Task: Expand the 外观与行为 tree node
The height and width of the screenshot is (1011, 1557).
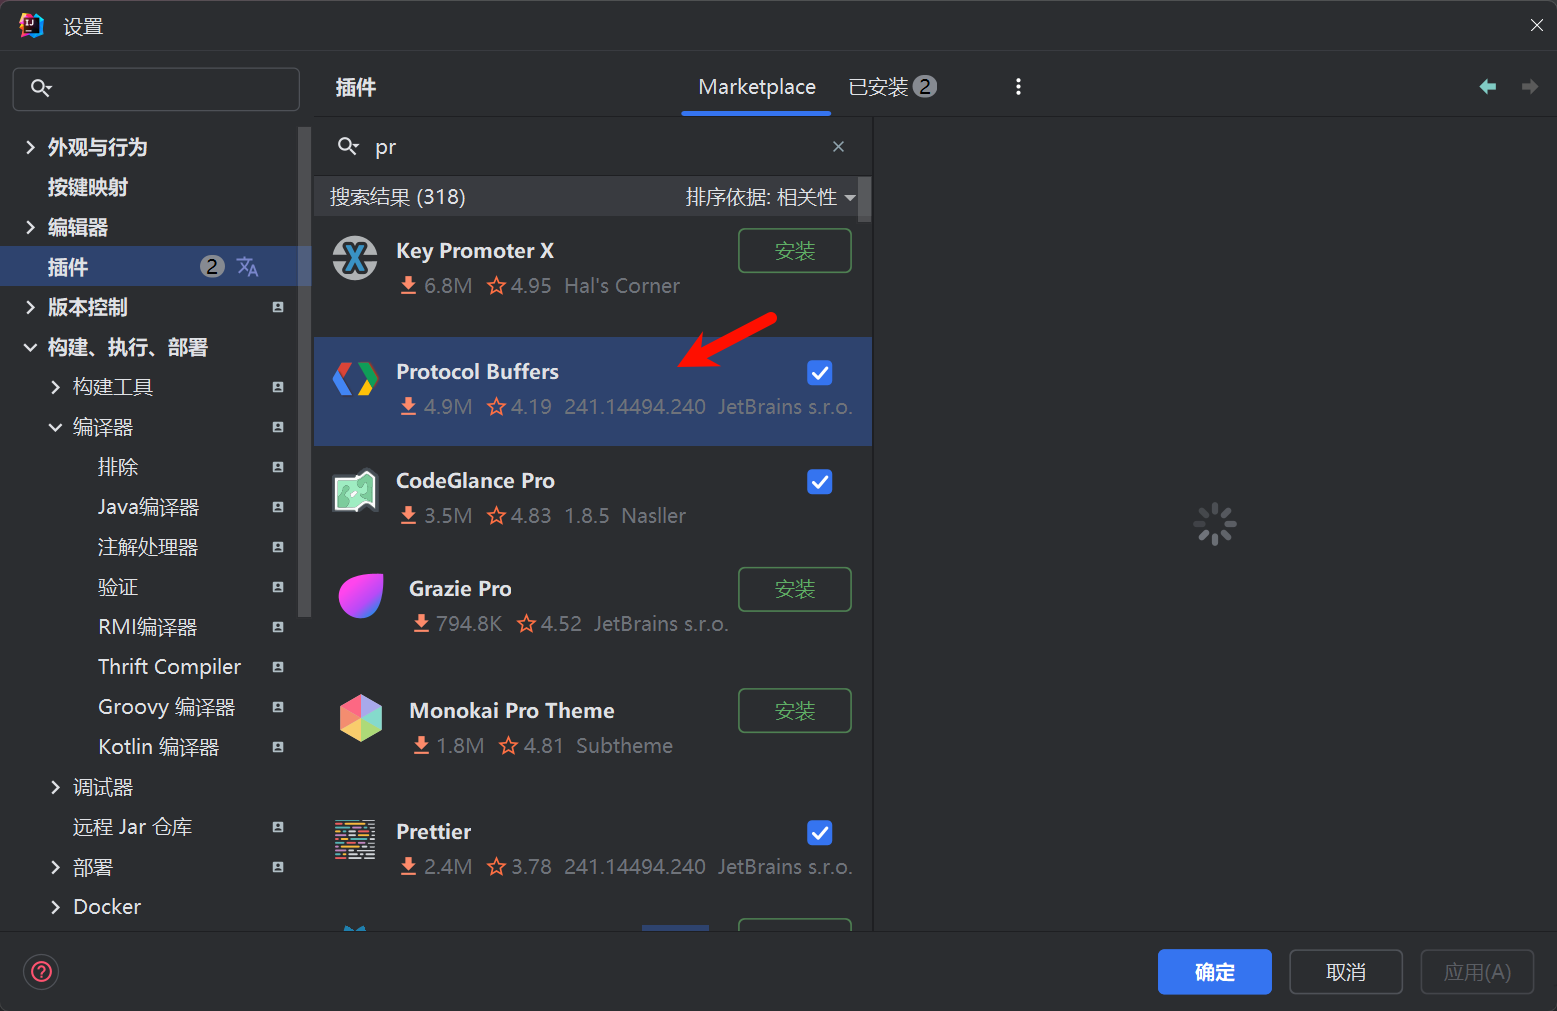Action: [30, 147]
